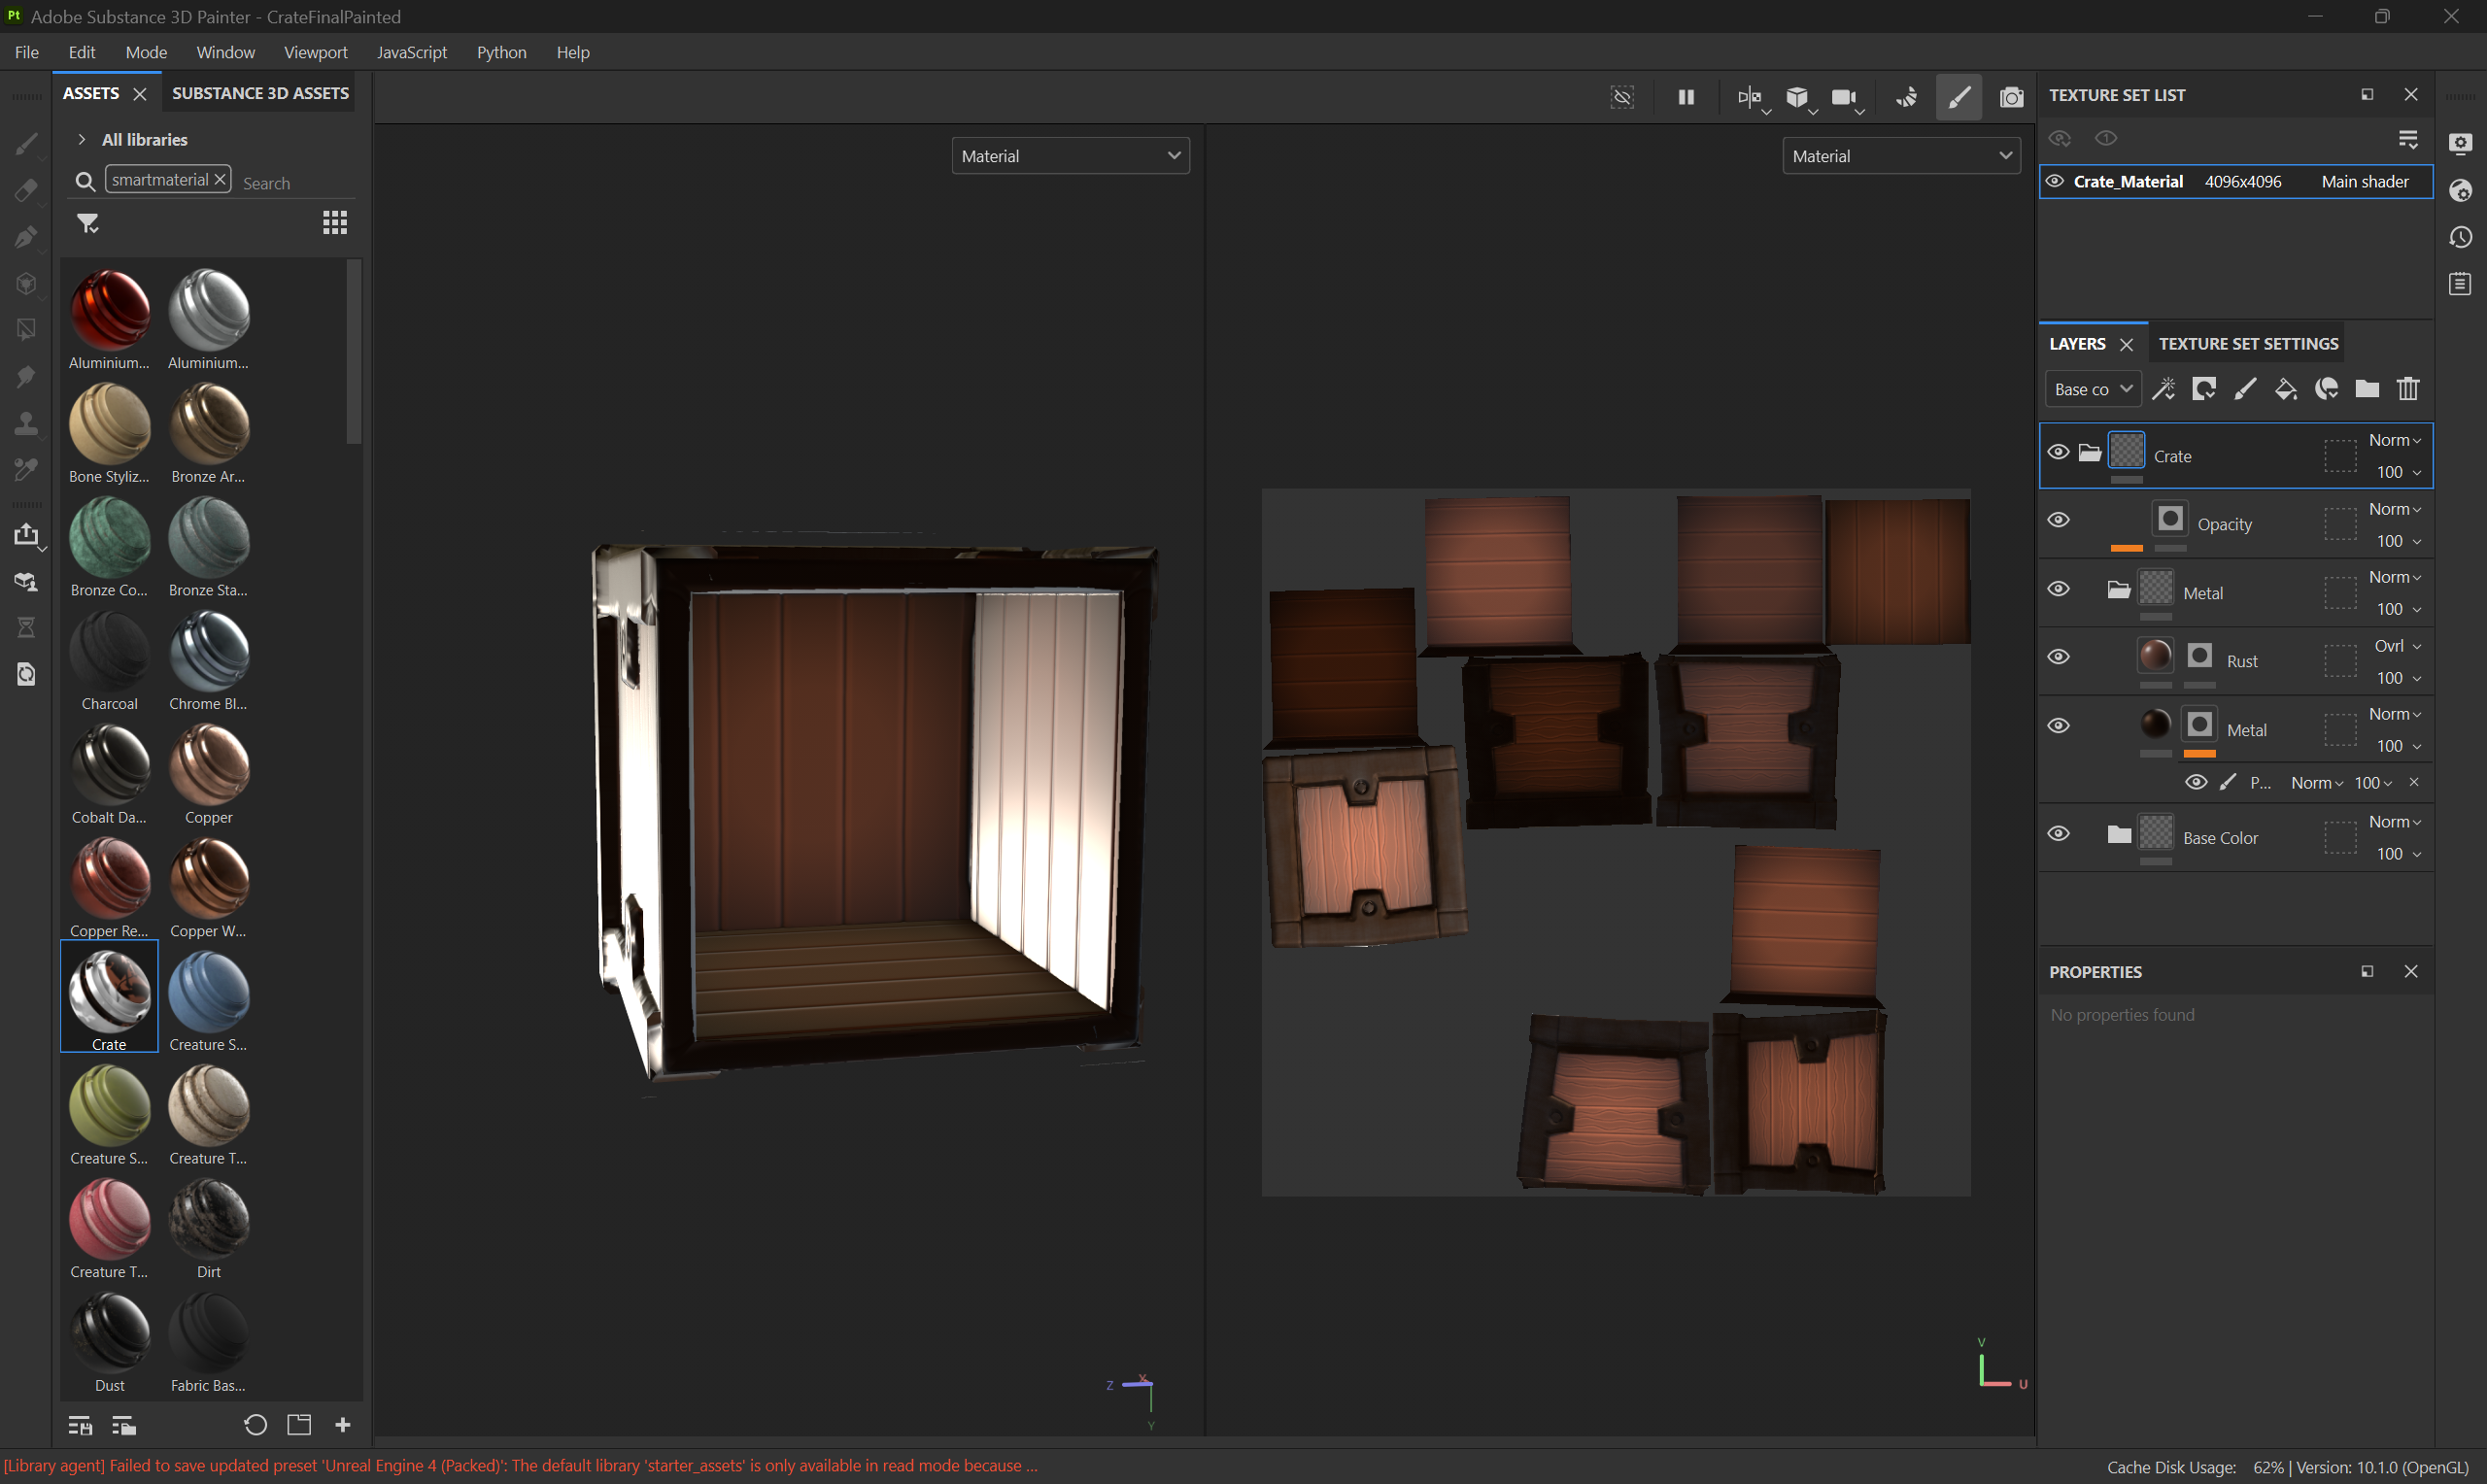Pause the viewport rendering
2487x1484 pixels.
coord(1686,97)
